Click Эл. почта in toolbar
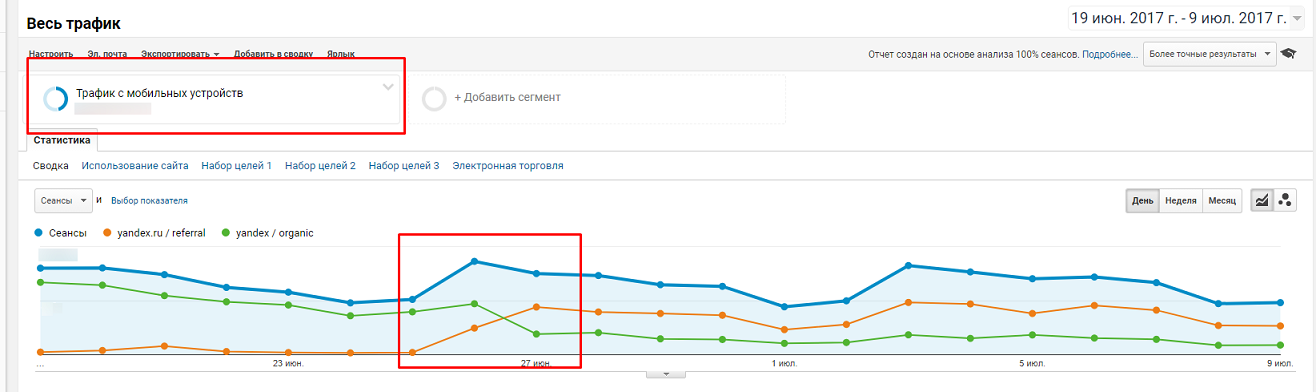 107,54
